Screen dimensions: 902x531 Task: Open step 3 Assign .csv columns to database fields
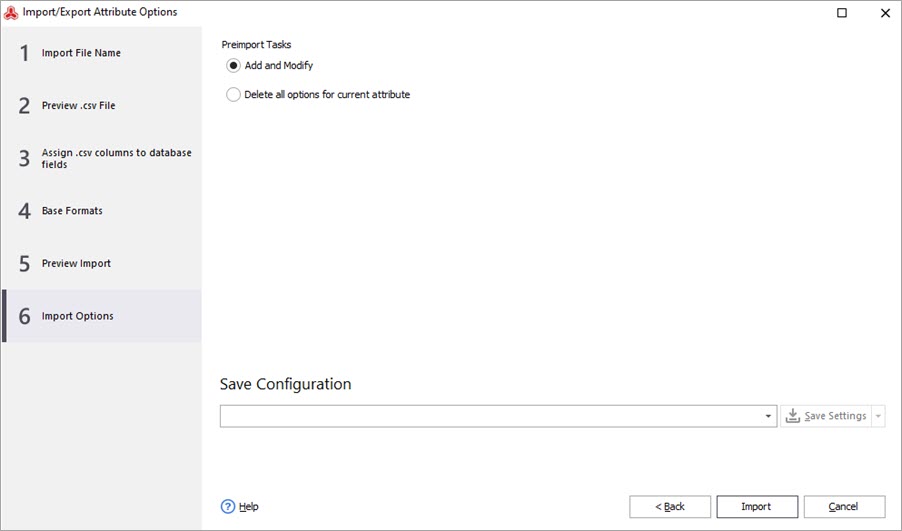(x=102, y=158)
